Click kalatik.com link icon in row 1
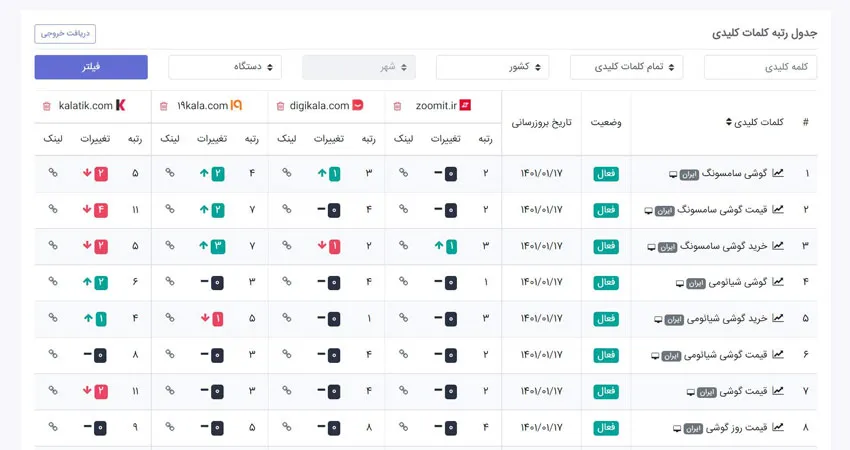 point(53,172)
